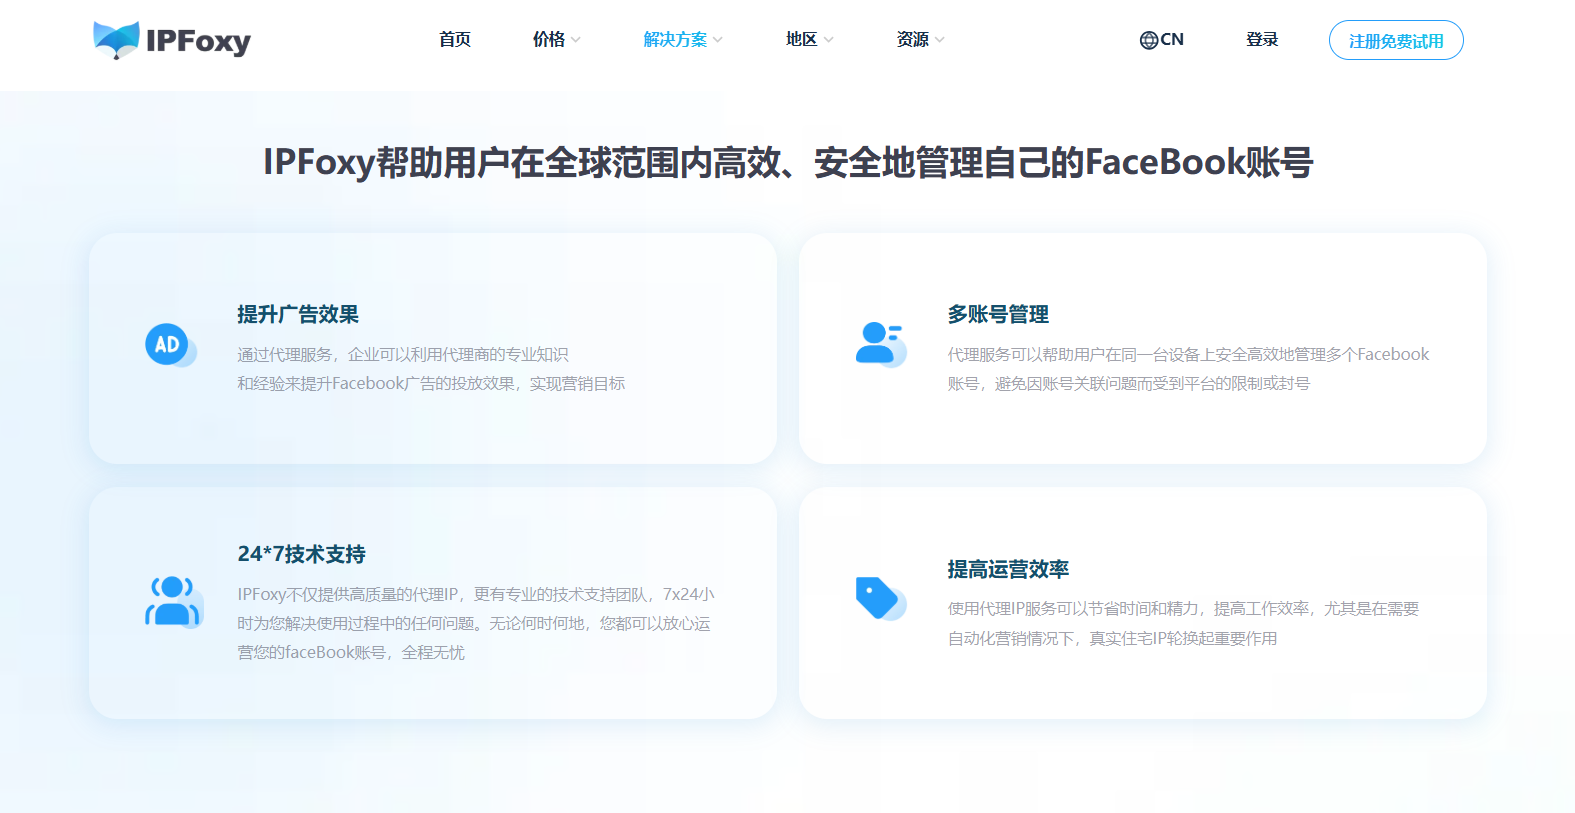Click the line starting 代理服务可以帮助用户在同一台设备

tap(1189, 355)
